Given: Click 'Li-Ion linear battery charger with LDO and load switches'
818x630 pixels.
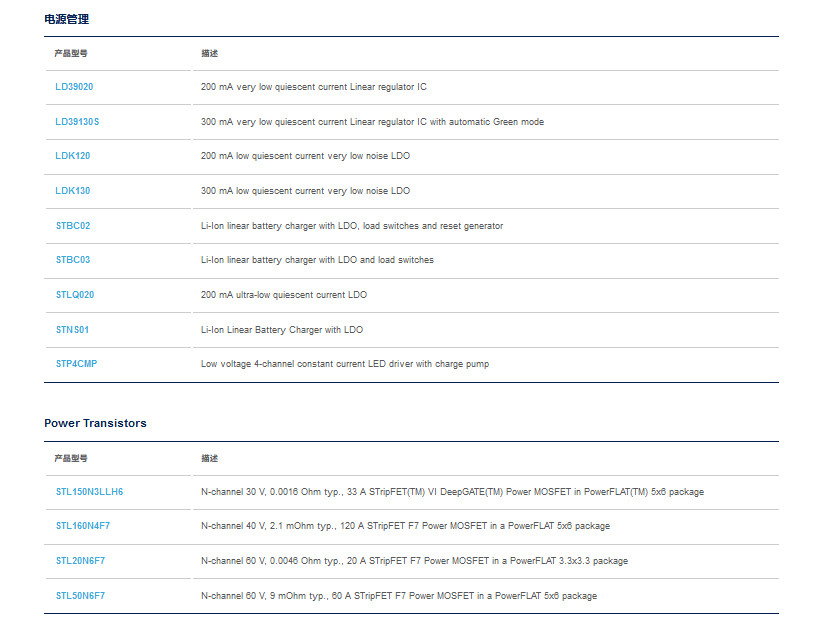Looking at the screenshot, I should (x=317, y=260).
